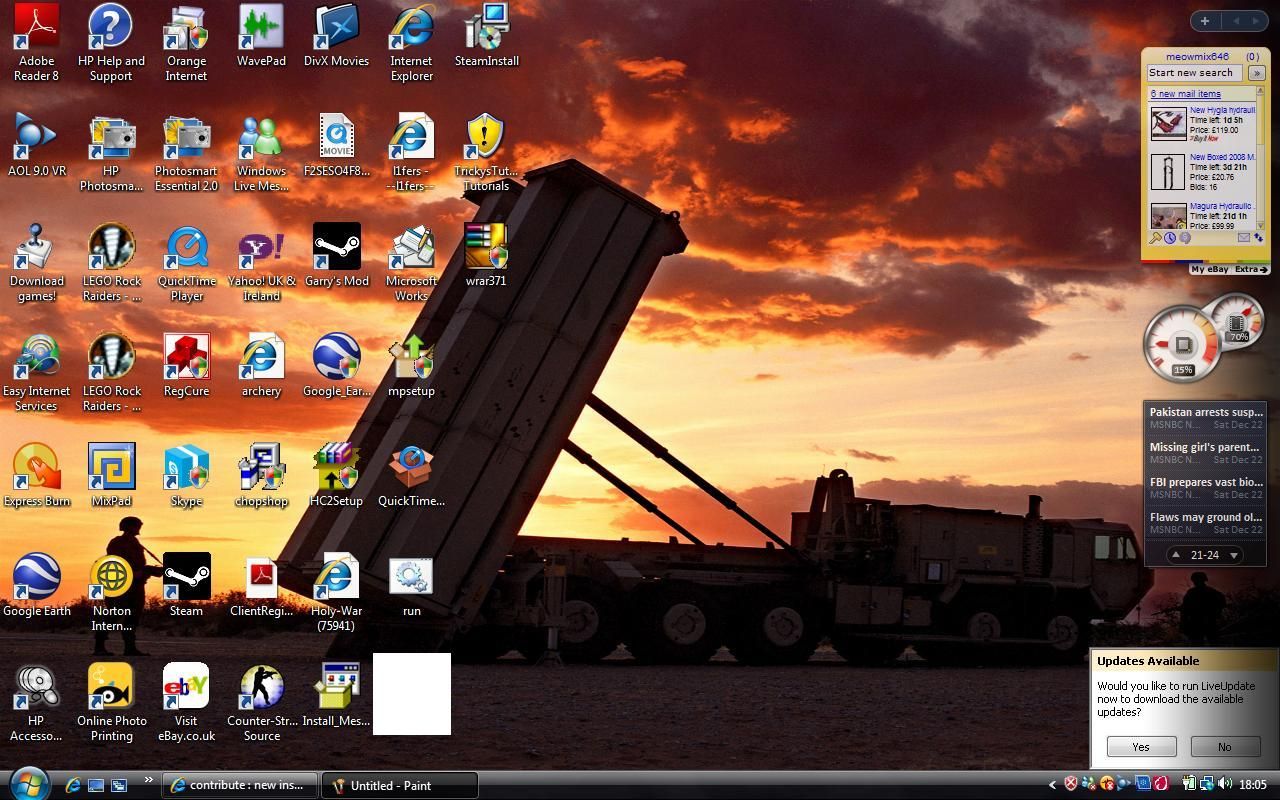
Task: Click No in Updates Available popup
Action: [x=1224, y=747]
